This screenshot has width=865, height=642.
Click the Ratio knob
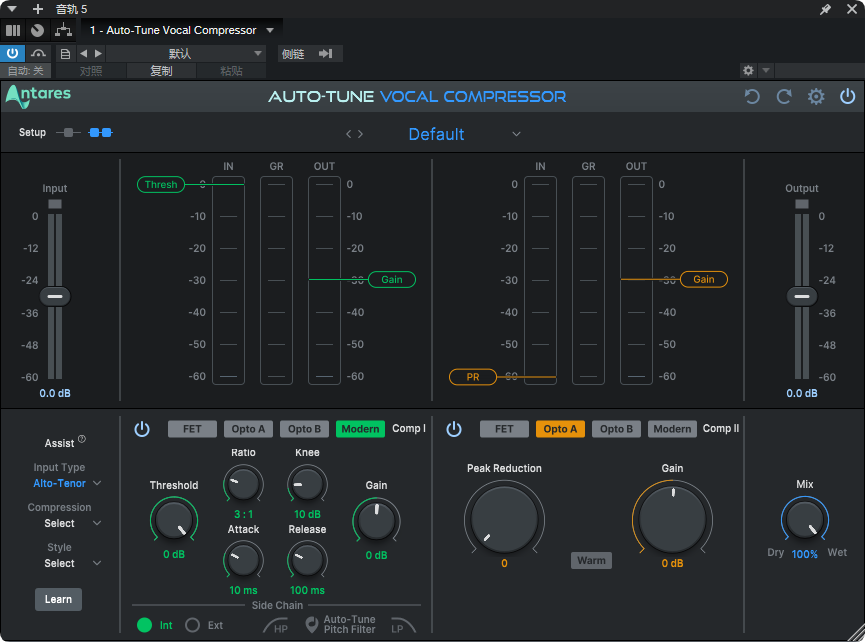click(243, 484)
